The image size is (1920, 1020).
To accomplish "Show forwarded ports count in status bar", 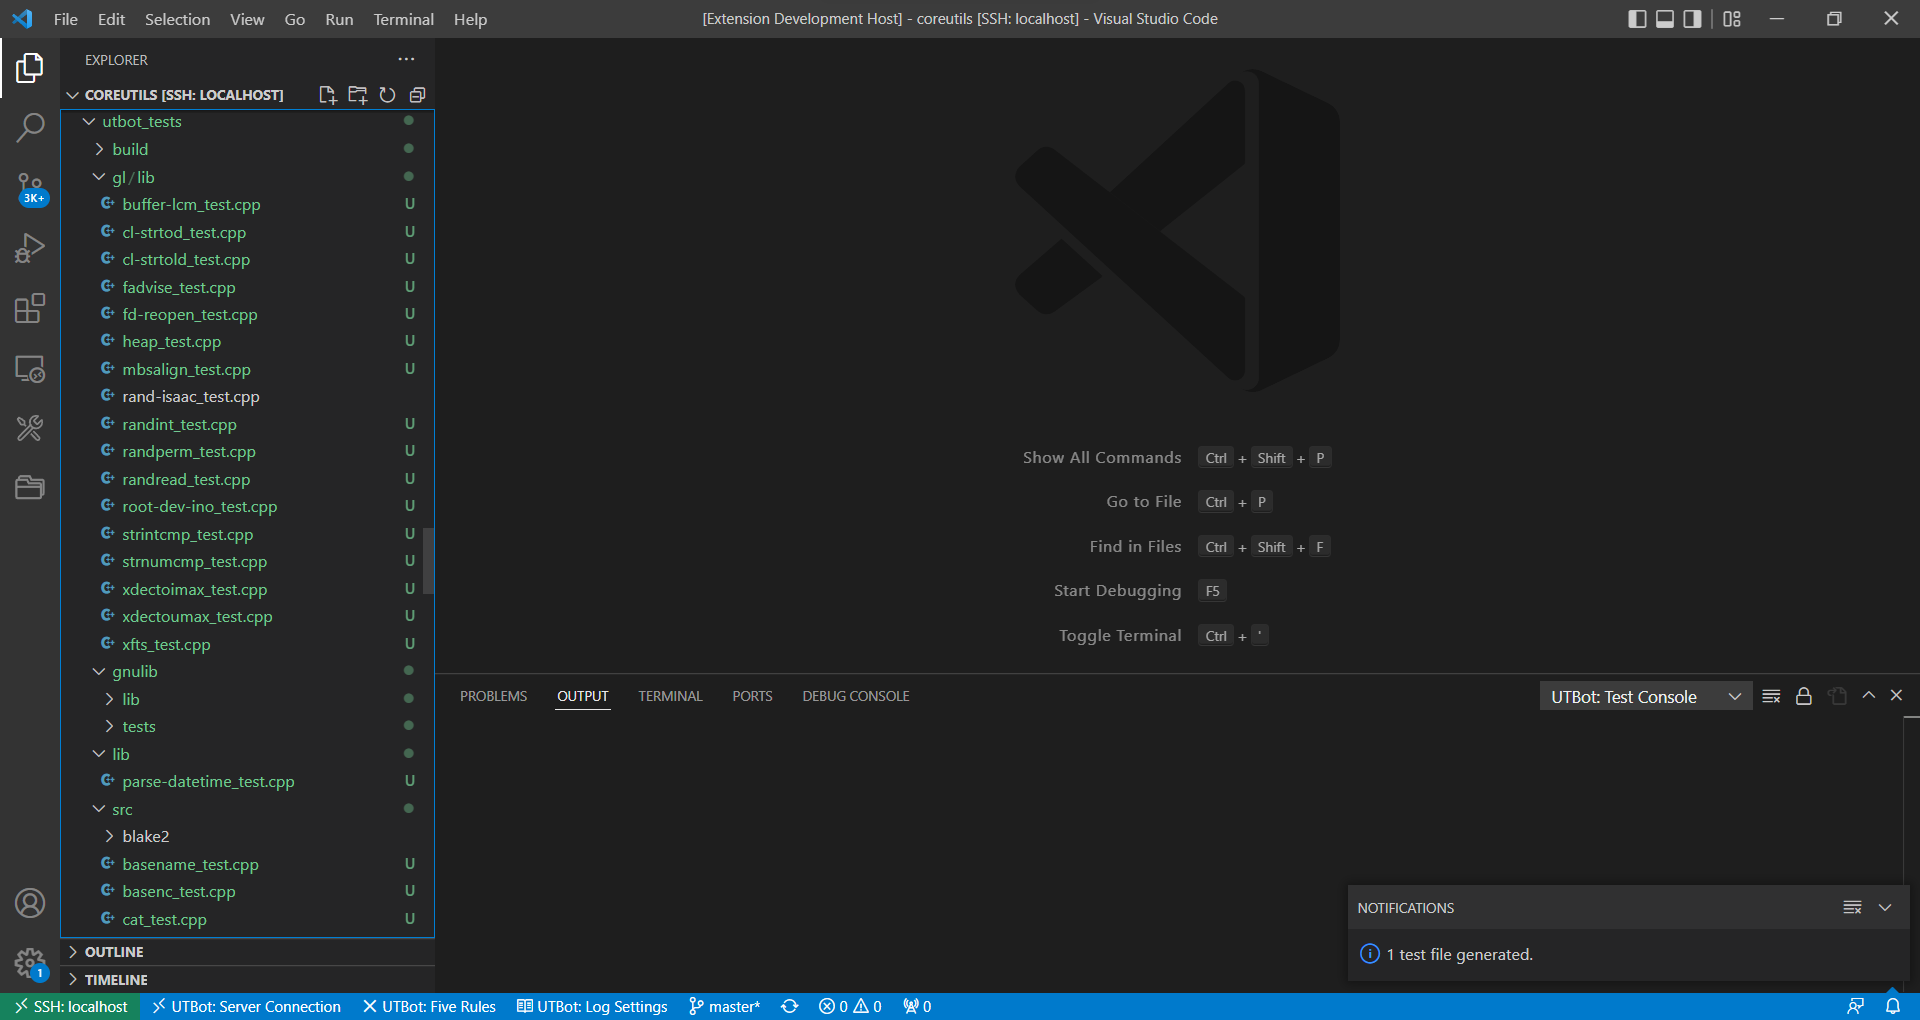I will [x=917, y=1006].
